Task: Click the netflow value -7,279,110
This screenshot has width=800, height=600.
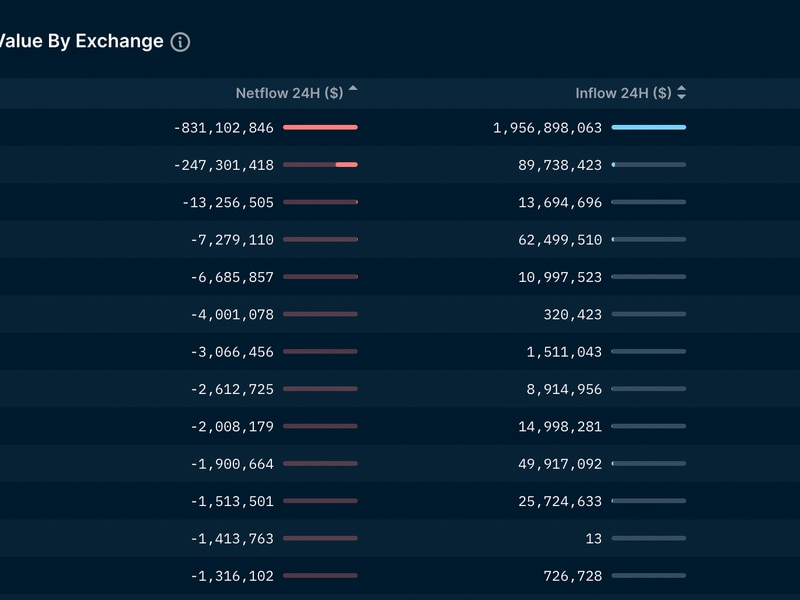Action: [232, 240]
